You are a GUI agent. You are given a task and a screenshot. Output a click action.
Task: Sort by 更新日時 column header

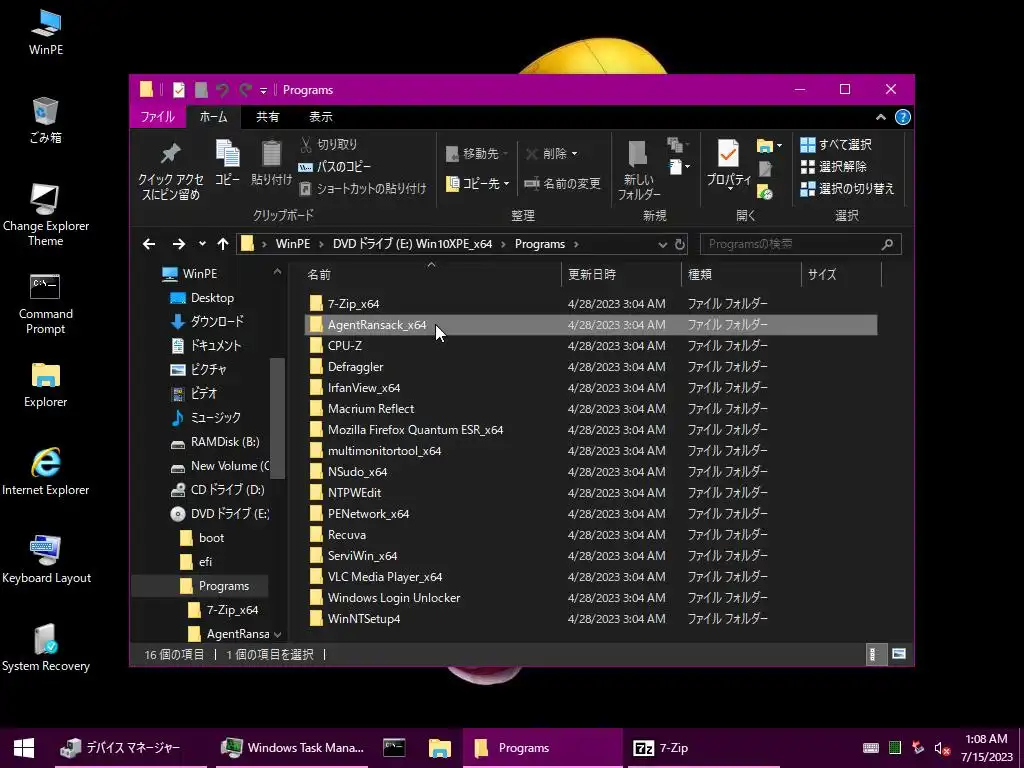click(621, 275)
